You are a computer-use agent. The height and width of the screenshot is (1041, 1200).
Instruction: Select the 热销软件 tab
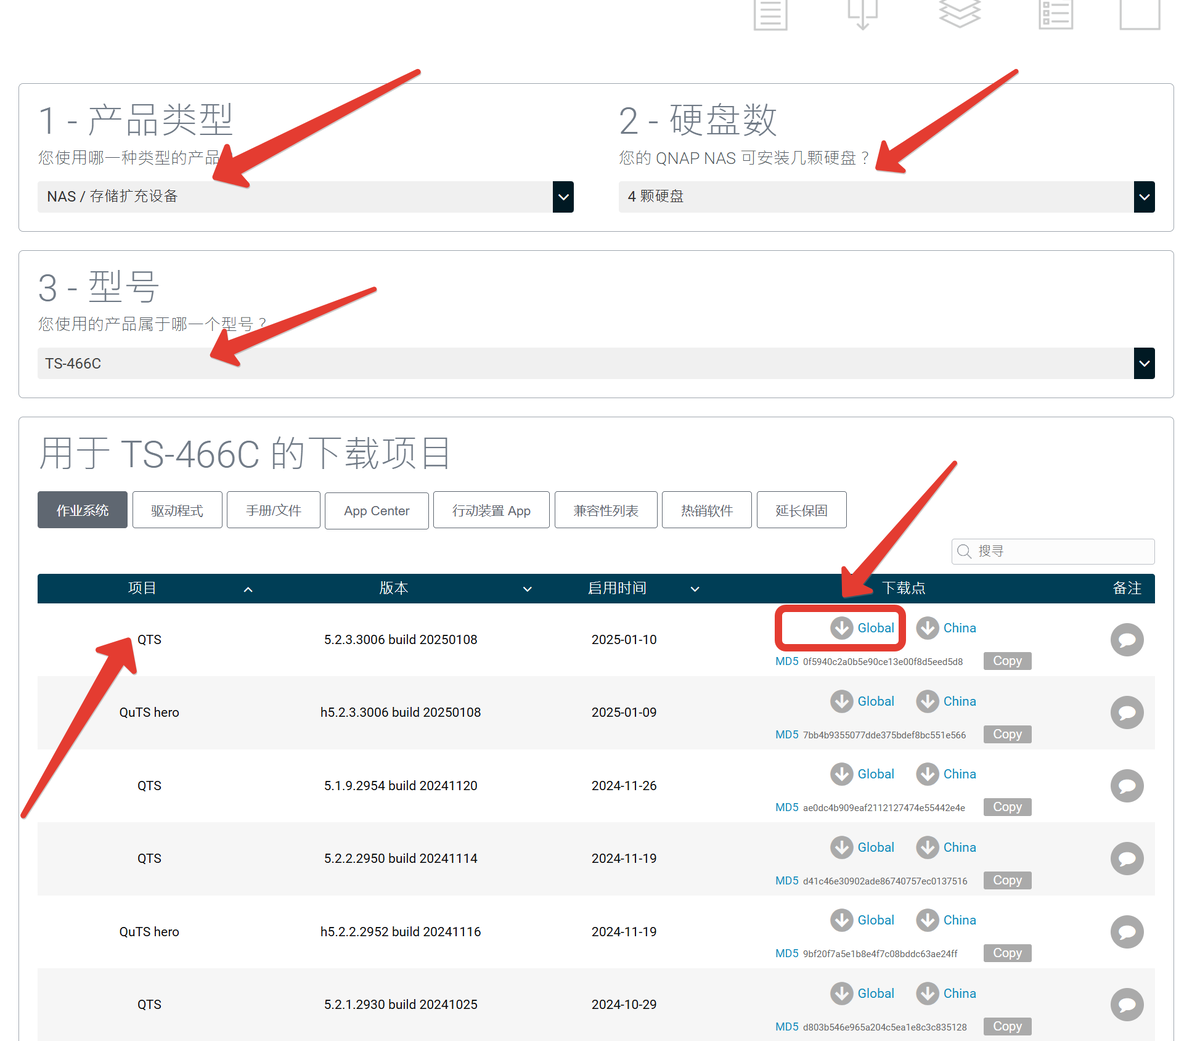[707, 510]
